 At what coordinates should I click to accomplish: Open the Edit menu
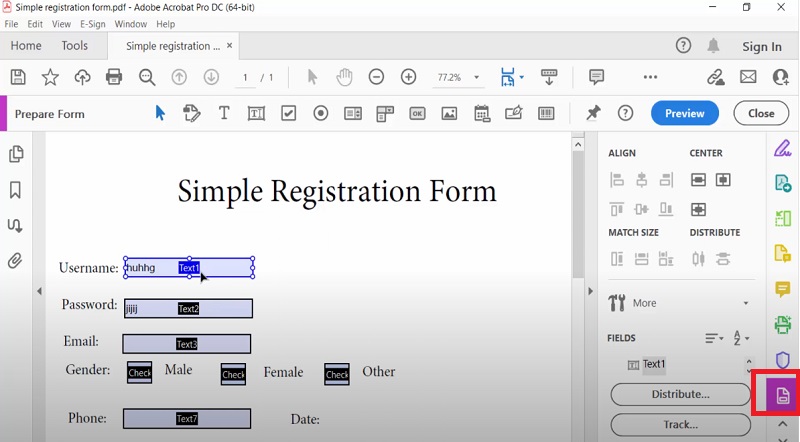point(35,24)
